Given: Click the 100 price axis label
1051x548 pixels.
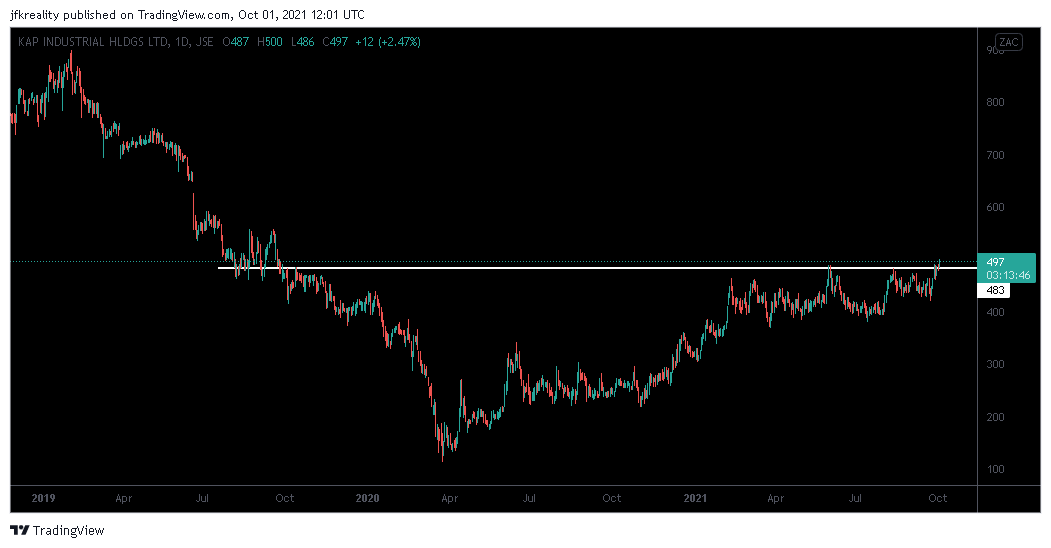Looking at the screenshot, I should coord(995,469).
